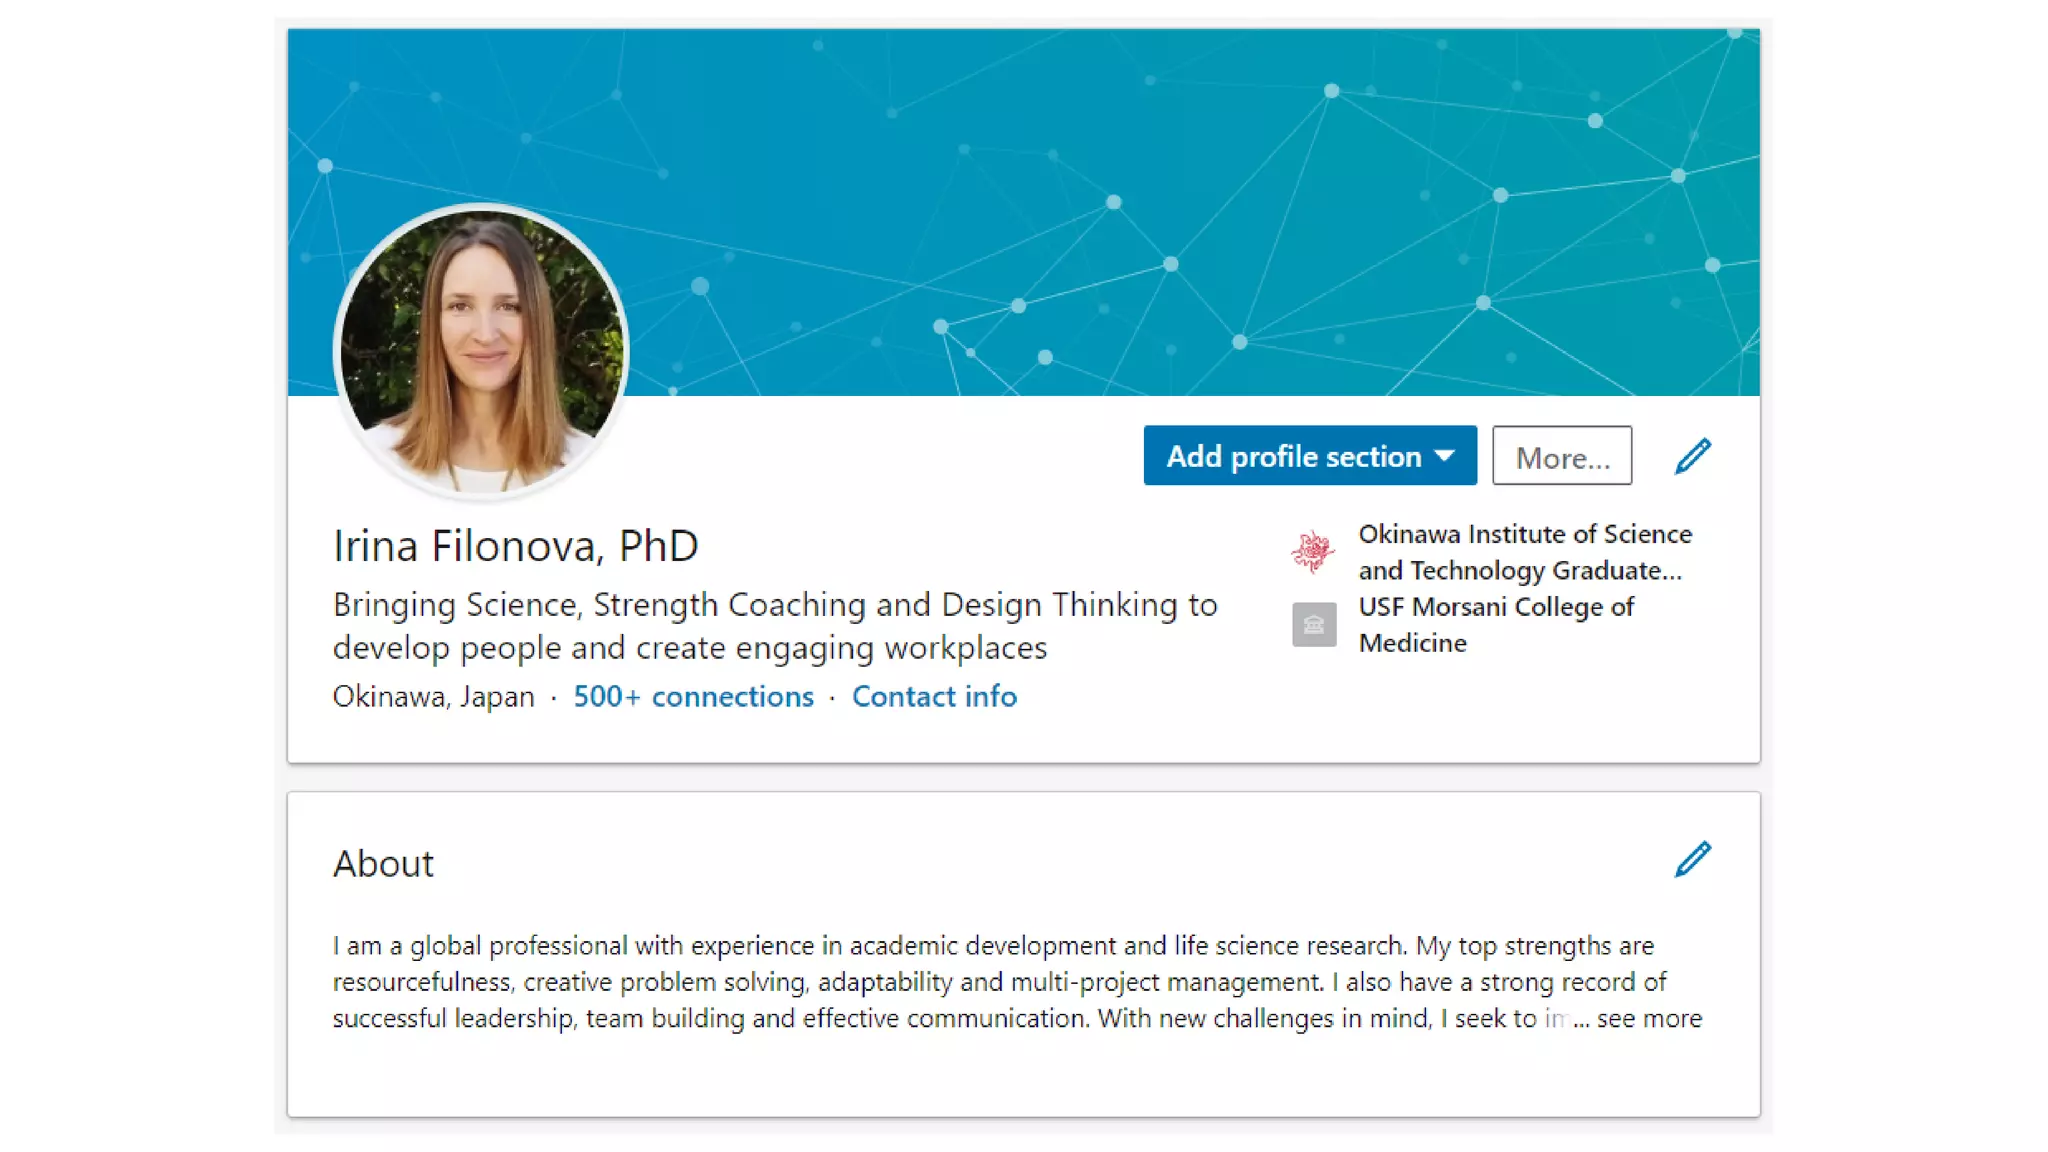Open the circular profile photo
This screenshot has width=2048, height=1152.
pos(481,350)
